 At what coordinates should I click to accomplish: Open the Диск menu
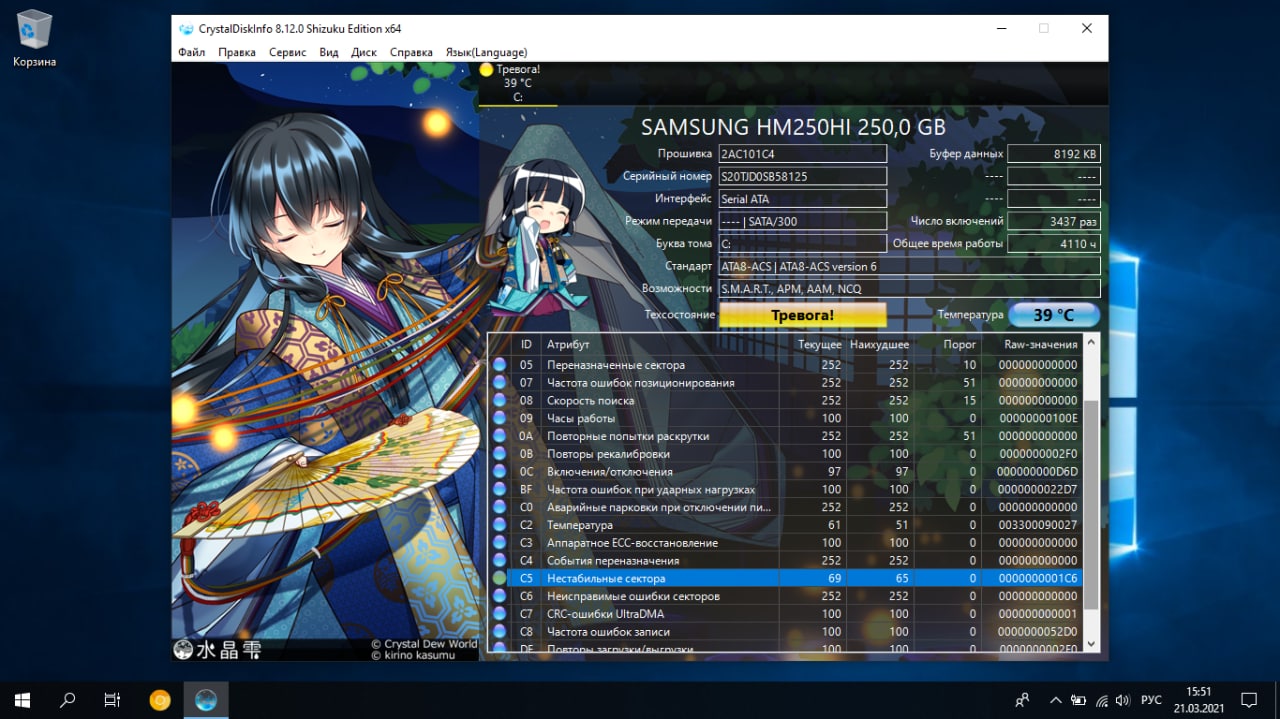click(364, 52)
